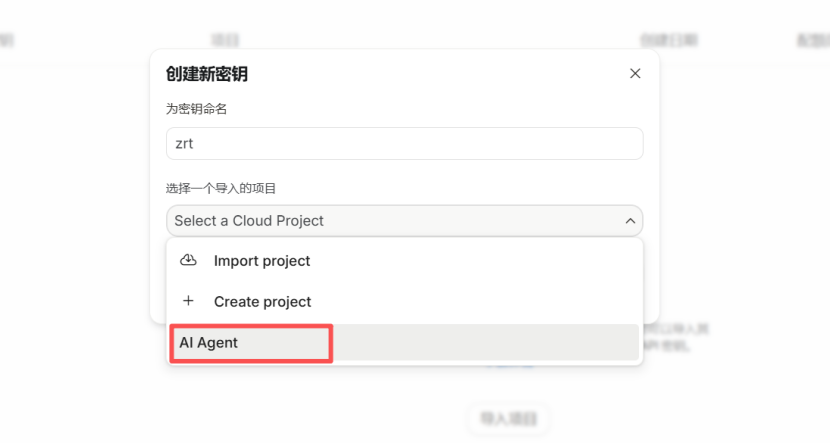Click the 为密钥命名 label
Viewport: 830px width, 444px height.
tap(197, 109)
